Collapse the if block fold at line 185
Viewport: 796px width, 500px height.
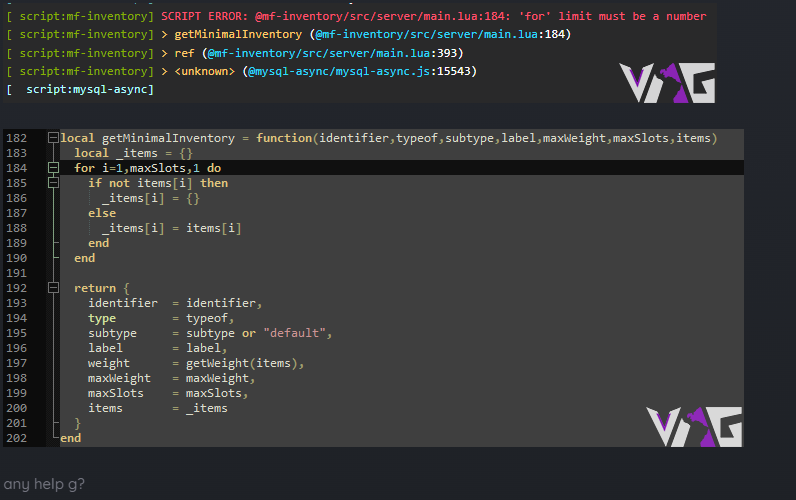pyautogui.click(x=53, y=183)
